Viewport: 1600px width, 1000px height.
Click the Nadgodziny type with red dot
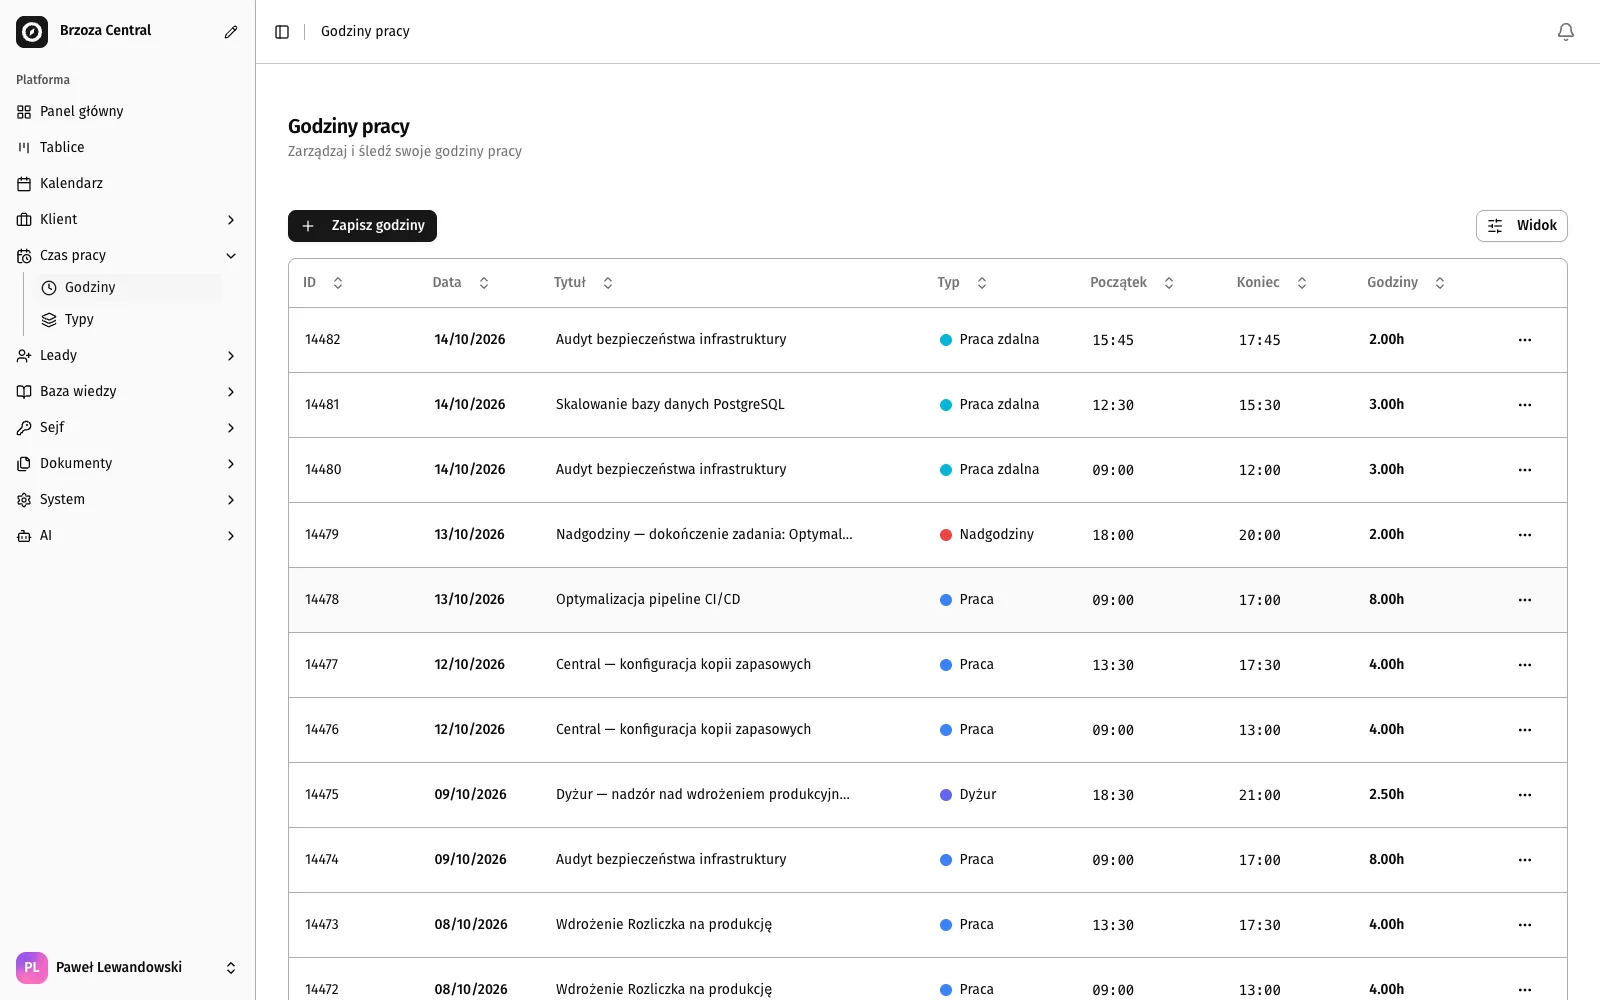(987, 535)
